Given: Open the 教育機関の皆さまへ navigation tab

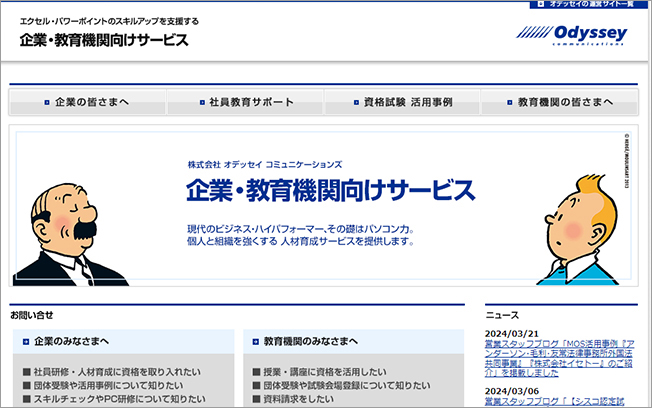Looking at the screenshot, I should click(x=560, y=102).
